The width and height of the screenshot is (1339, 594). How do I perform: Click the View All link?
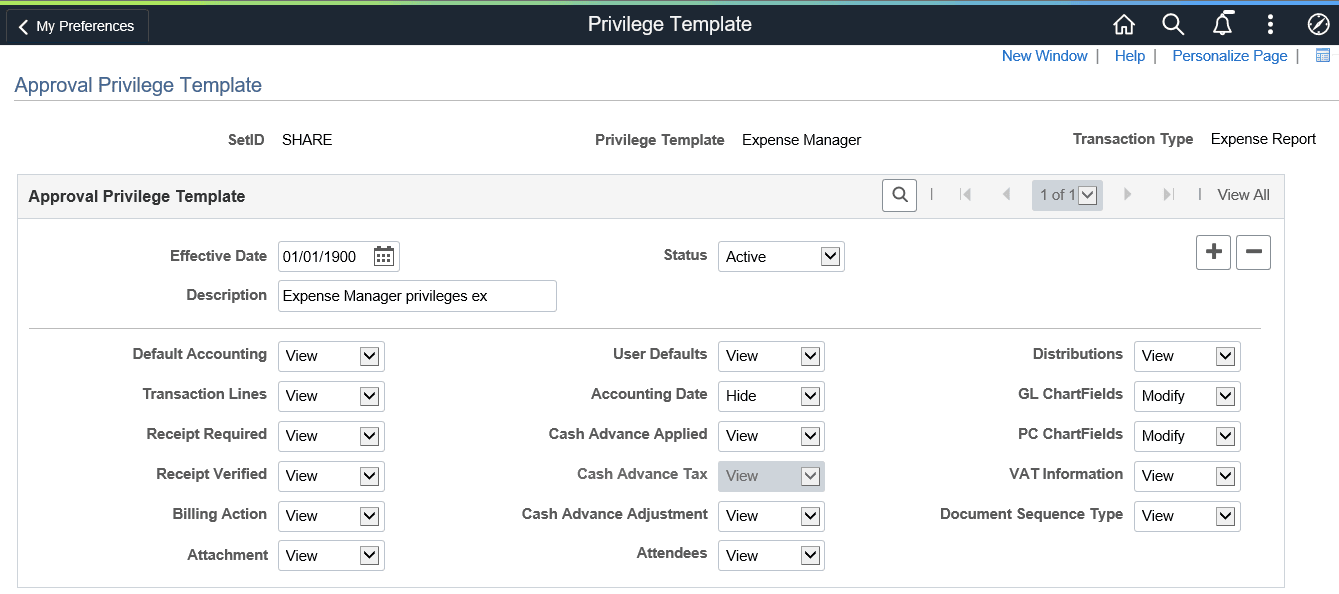(1243, 195)
